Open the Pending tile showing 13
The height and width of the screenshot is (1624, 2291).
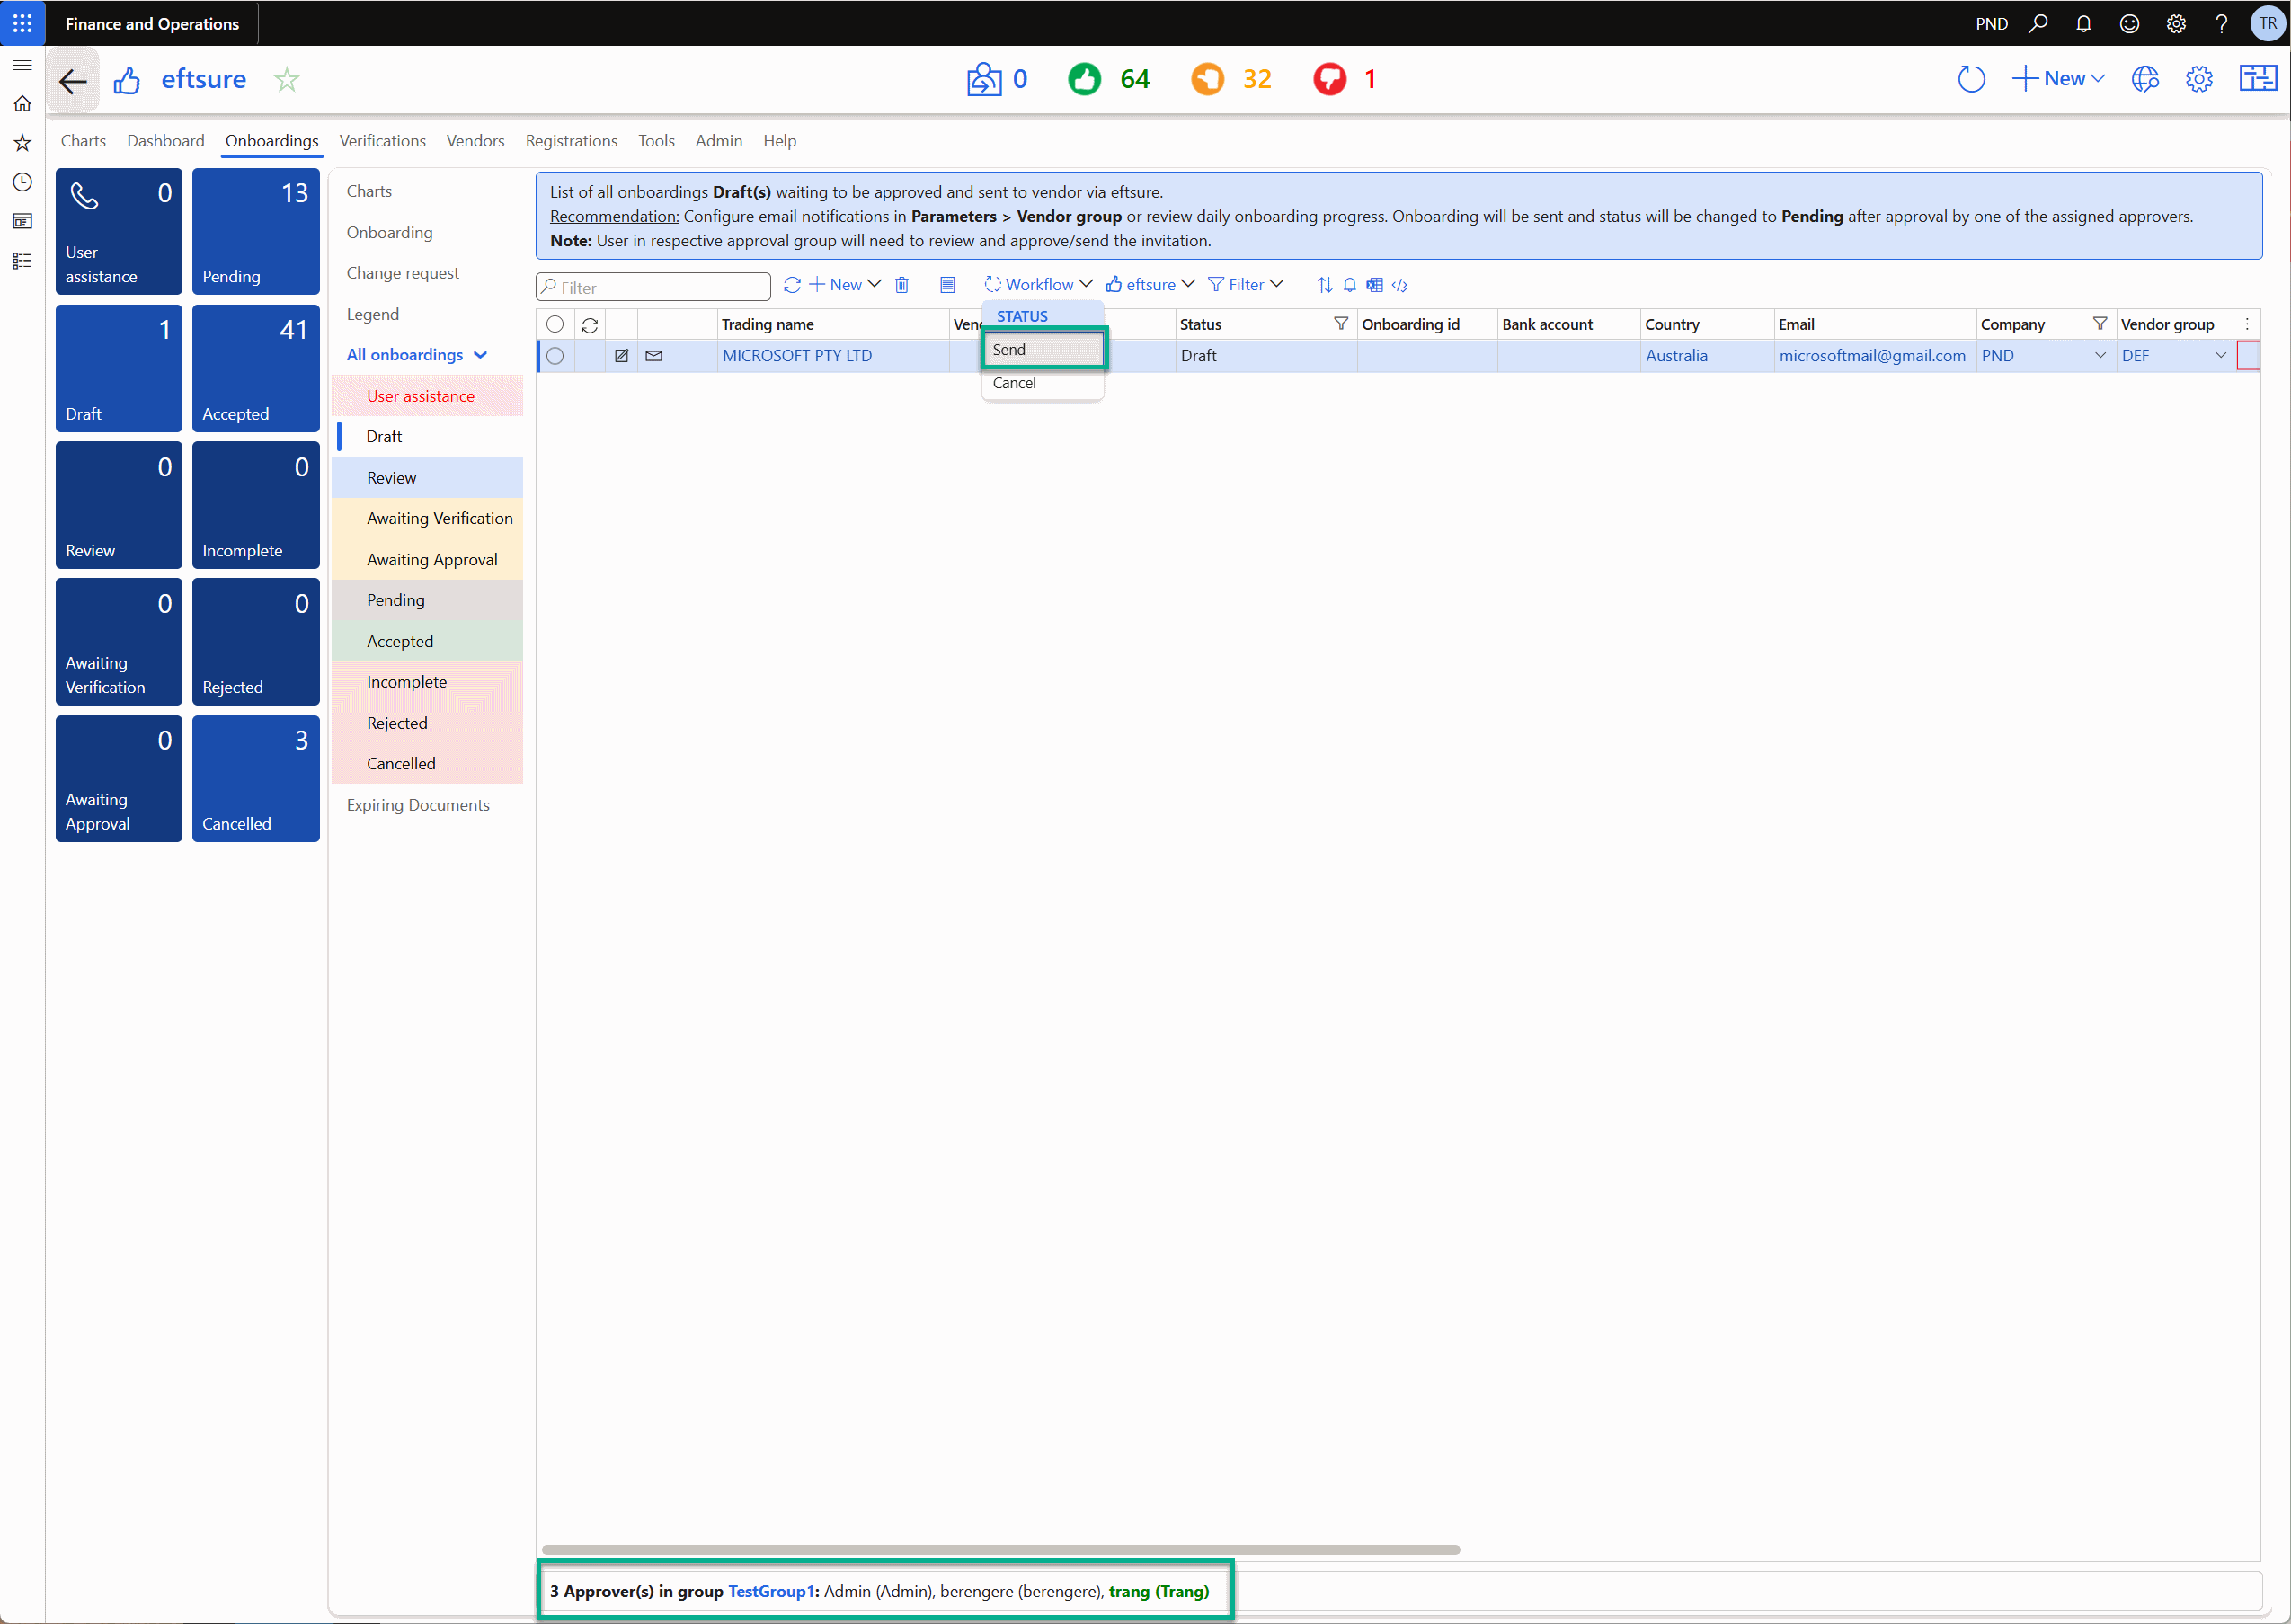255,231
